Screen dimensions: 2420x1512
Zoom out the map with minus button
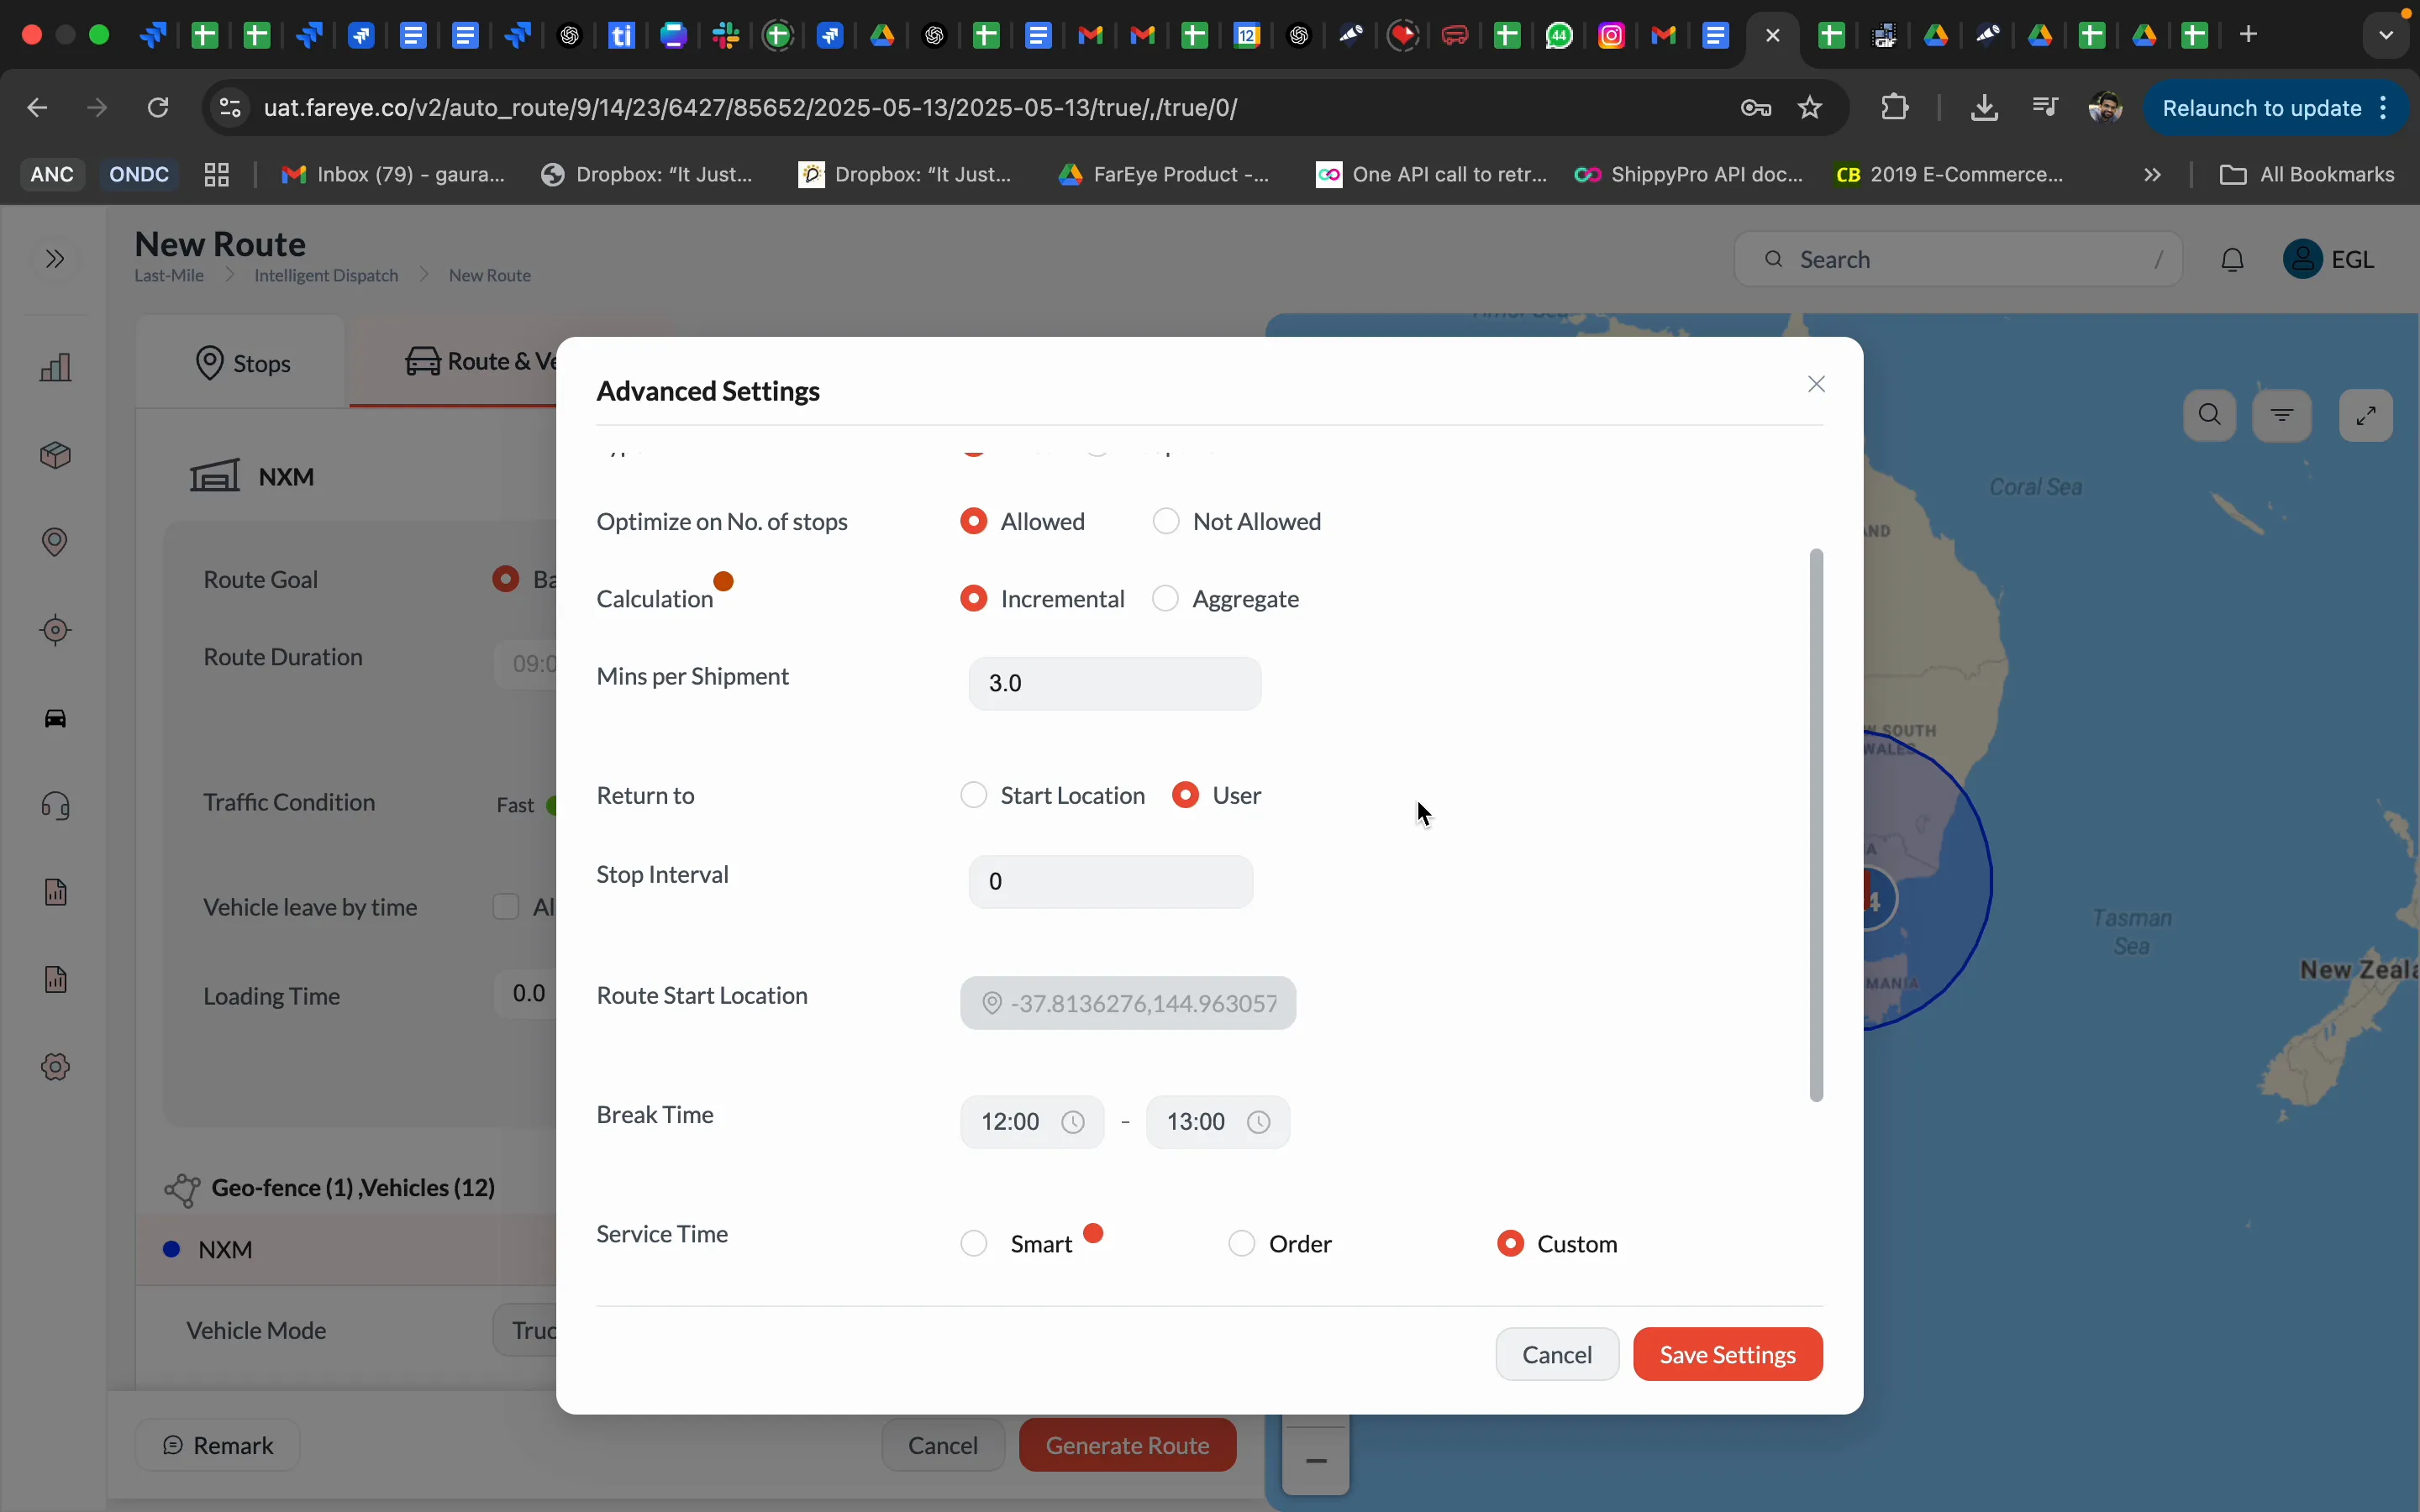pos(1316,1461)
